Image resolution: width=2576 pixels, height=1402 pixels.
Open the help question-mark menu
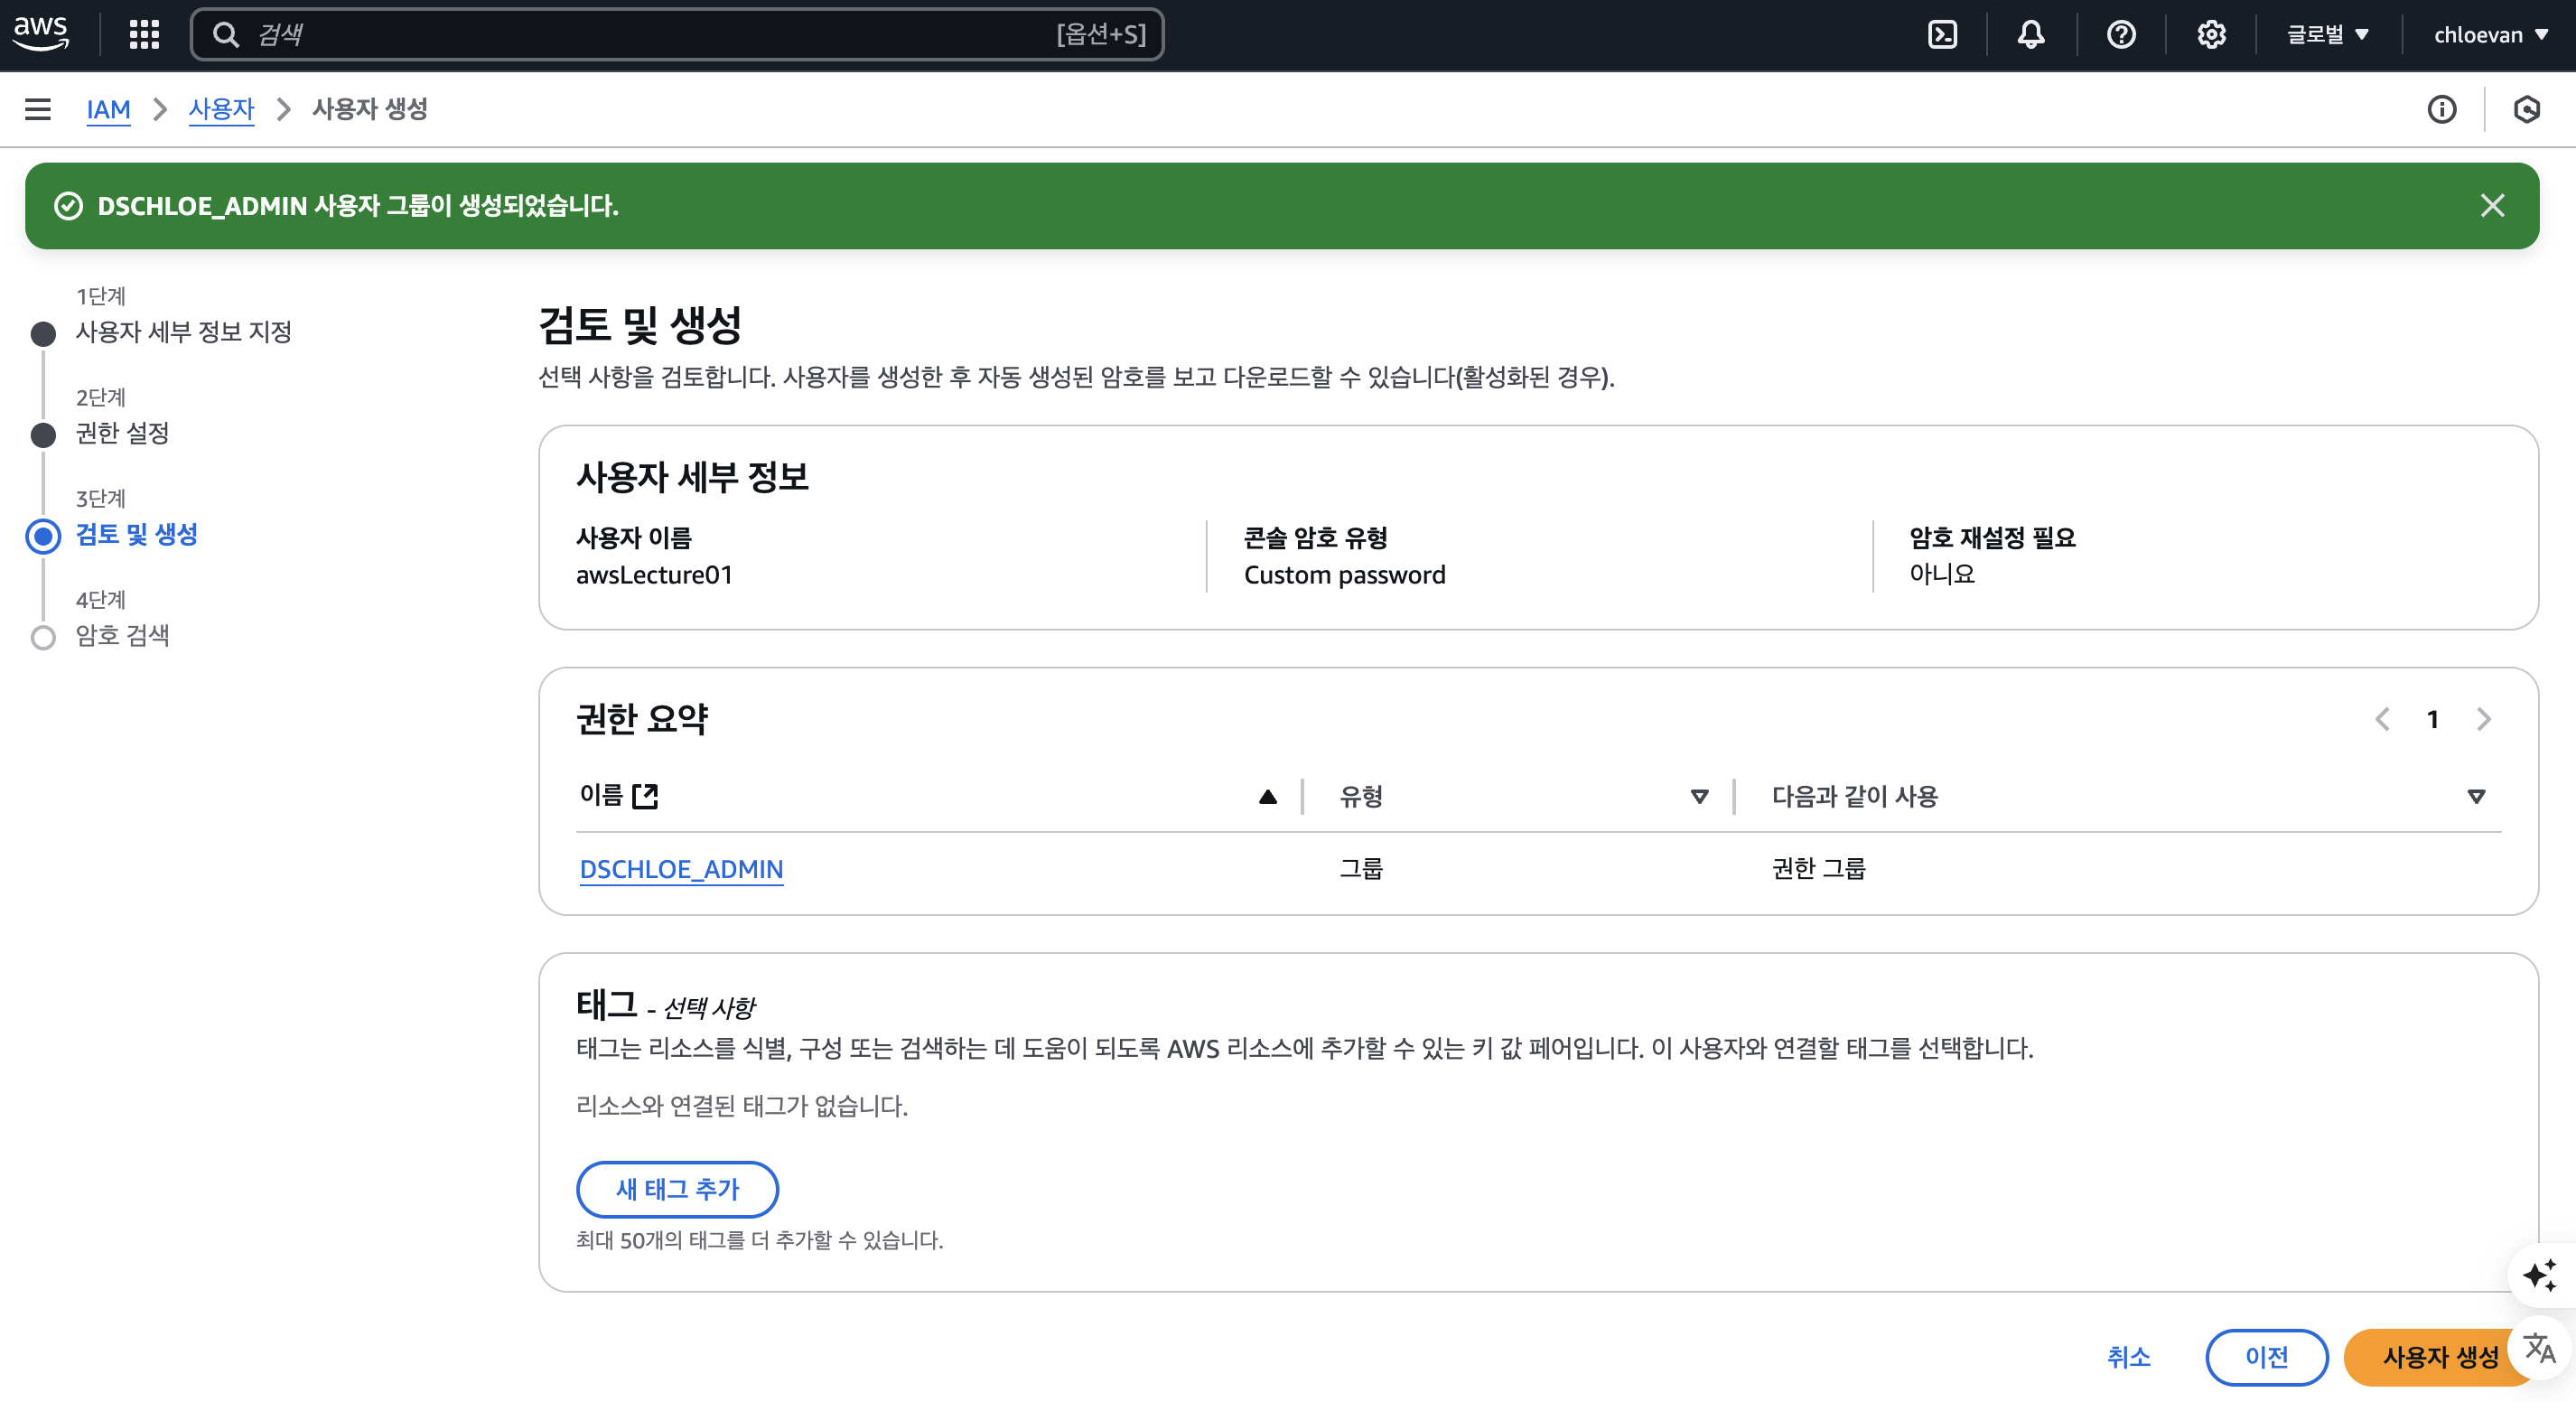2121,35
